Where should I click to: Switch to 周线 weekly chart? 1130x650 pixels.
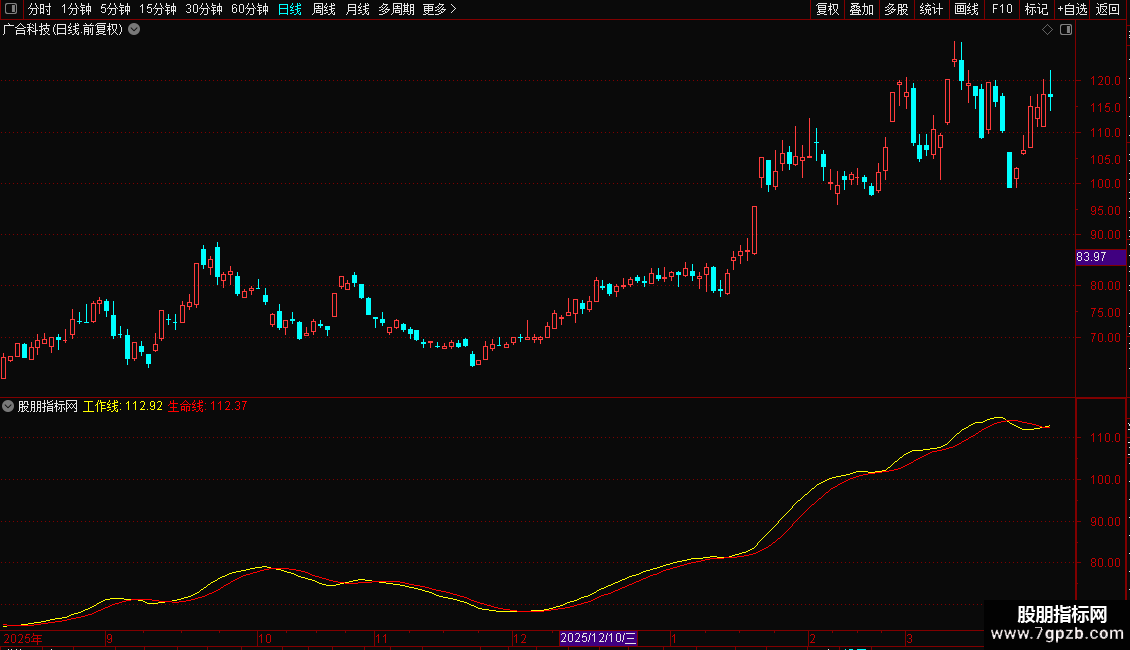(324, 9)
